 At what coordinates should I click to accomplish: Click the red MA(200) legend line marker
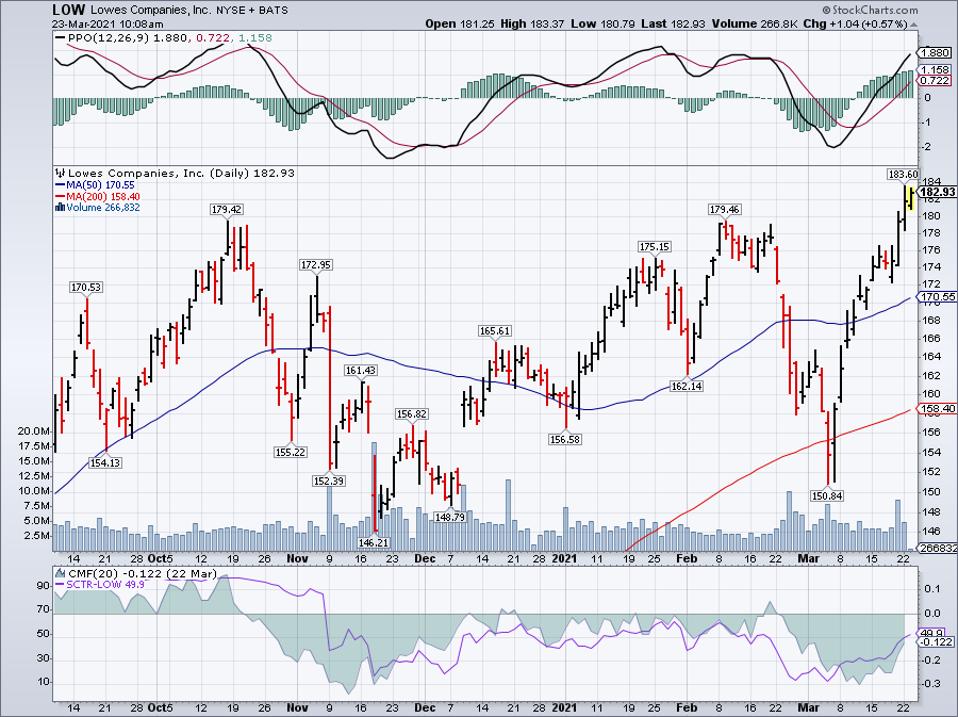[x=60, y=197]
